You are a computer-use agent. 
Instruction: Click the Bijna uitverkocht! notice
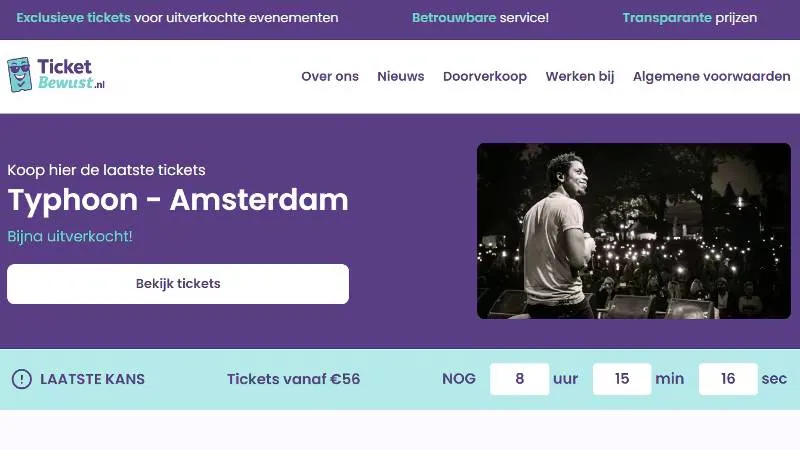click(x=70, y=237)
